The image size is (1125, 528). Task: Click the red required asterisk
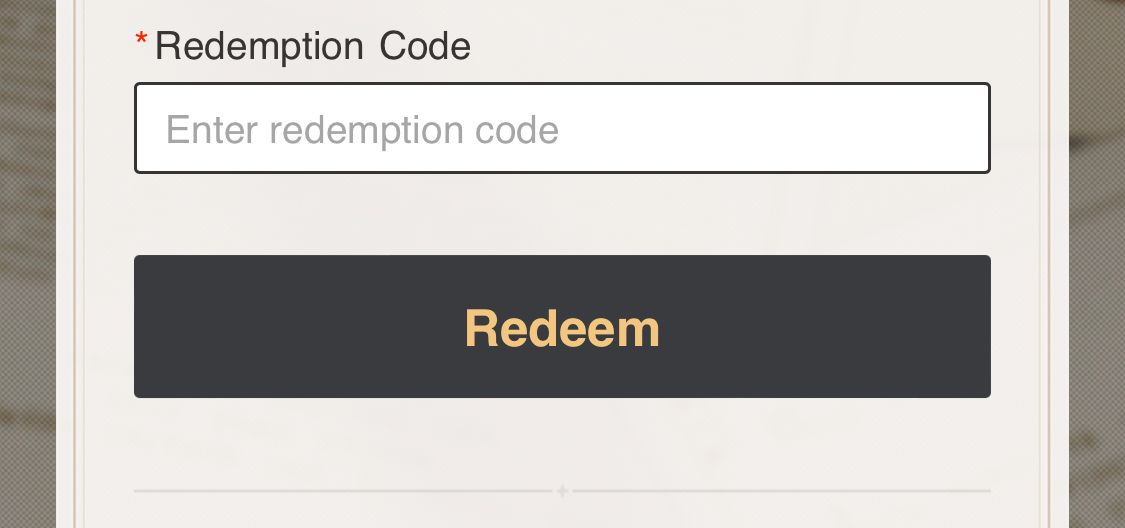coord(141,42)
